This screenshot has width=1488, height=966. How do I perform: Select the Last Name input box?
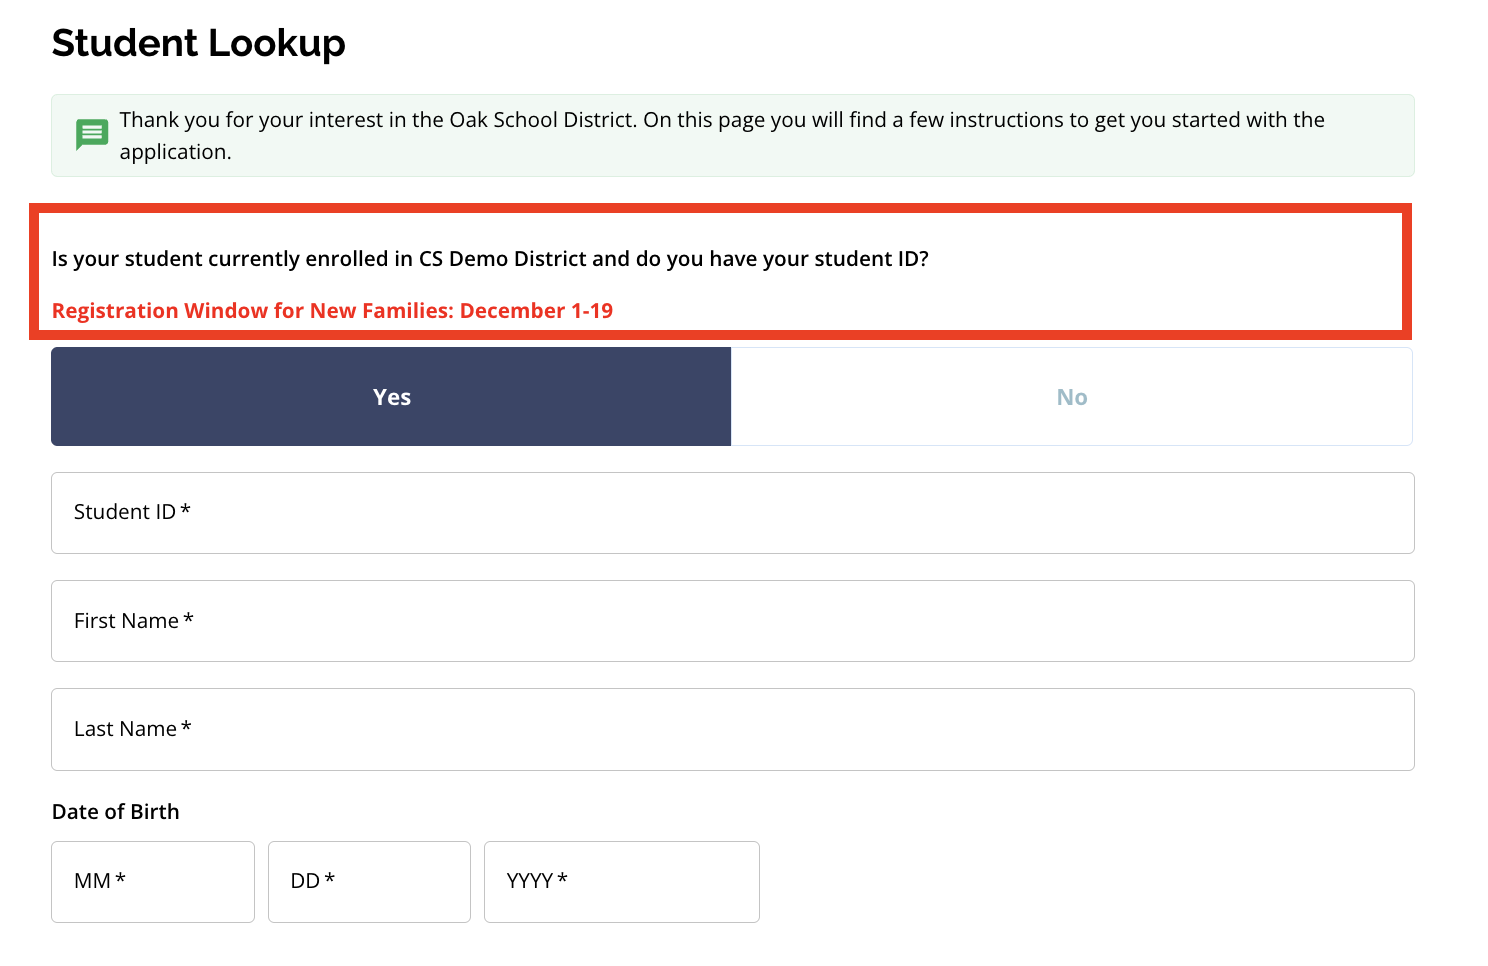pyautogui.click(x=732, y=729)
